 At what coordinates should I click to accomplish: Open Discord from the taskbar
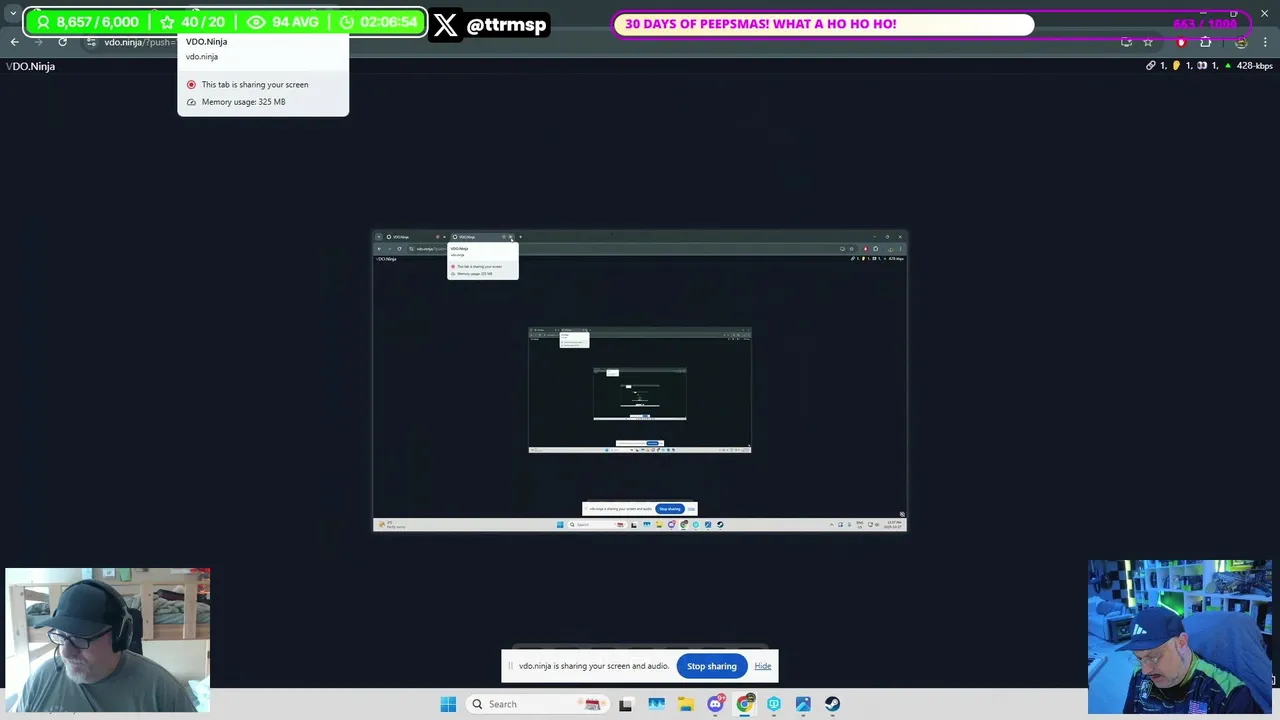[715, 704]
